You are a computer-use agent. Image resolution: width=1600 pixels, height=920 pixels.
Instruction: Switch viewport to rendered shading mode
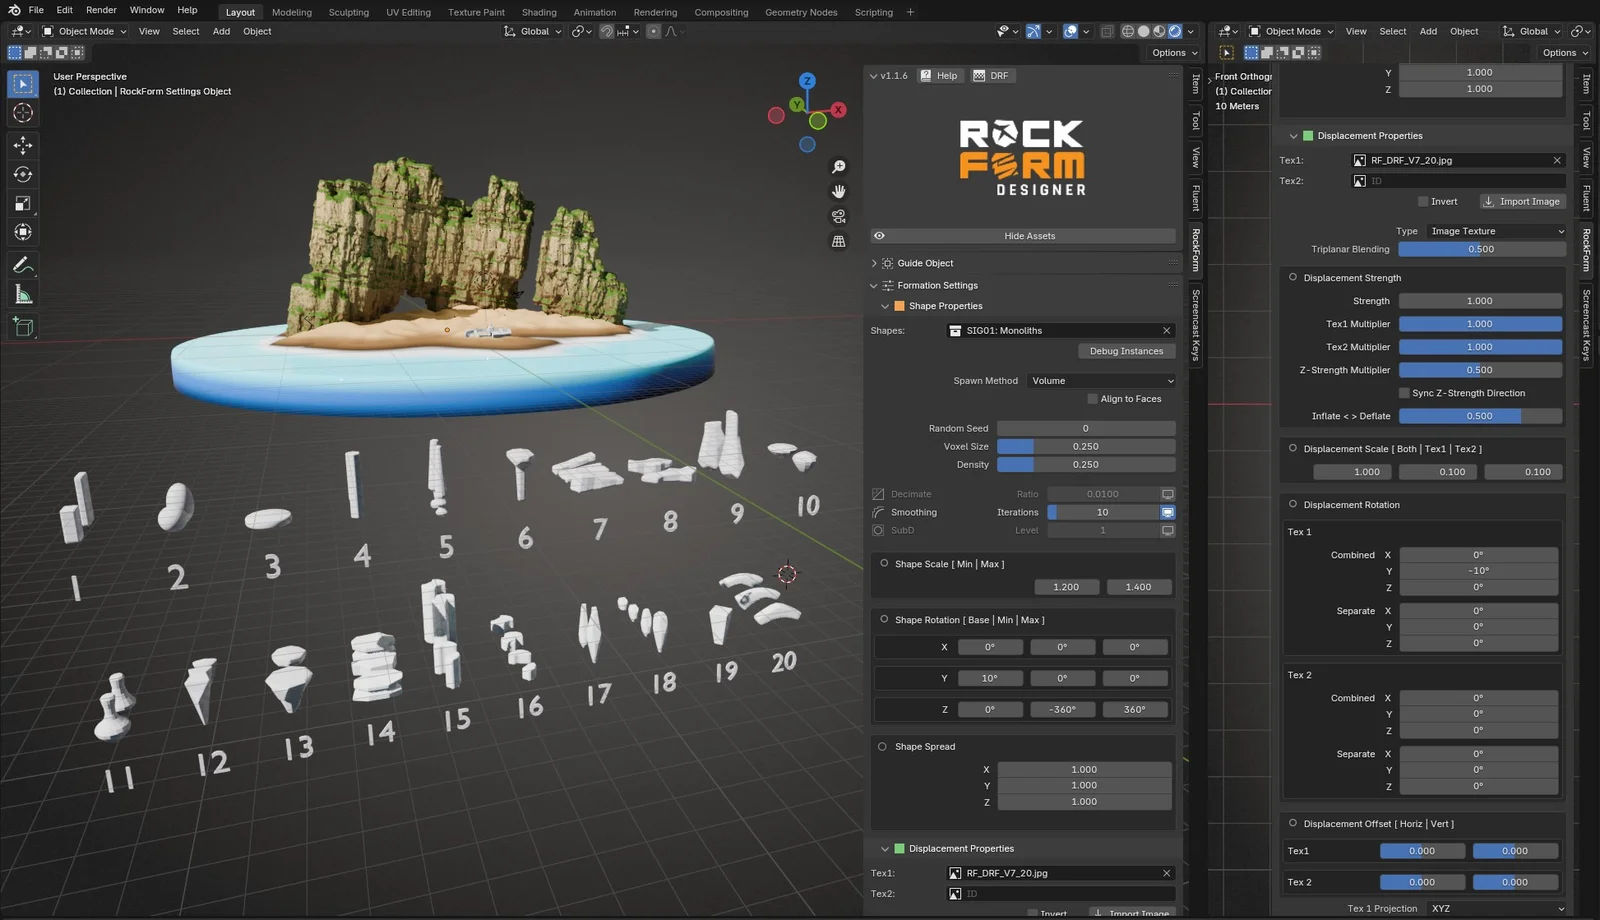[1175, 31]
